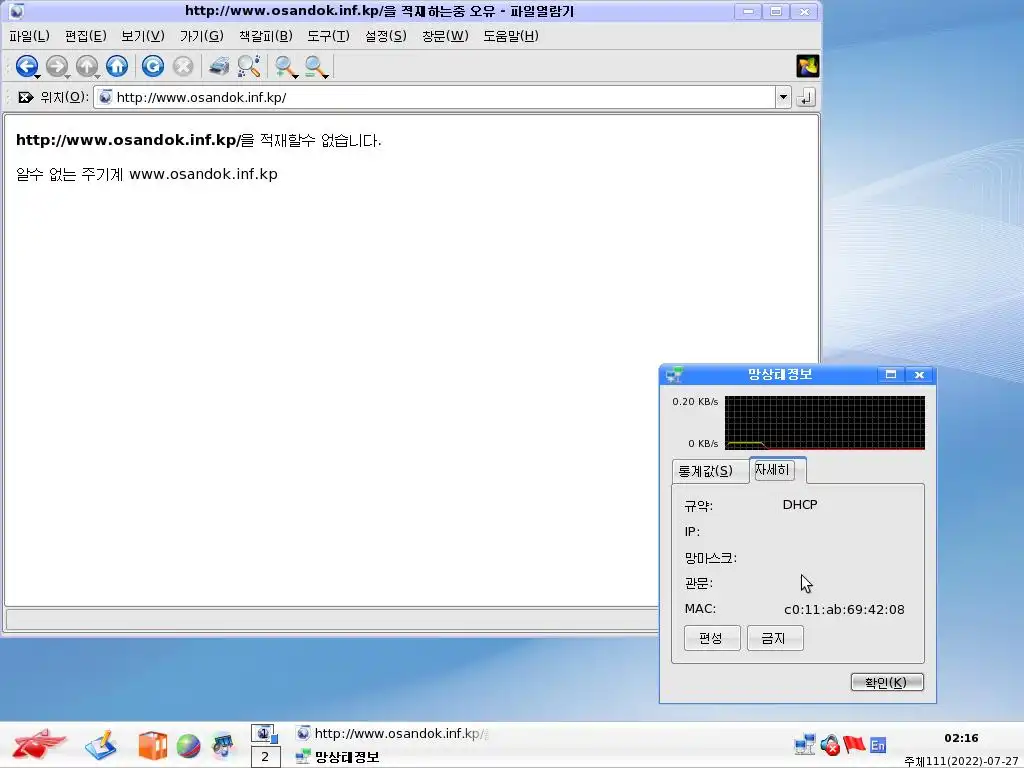Click the red flag tray icon
The width and height of the screenshot is (1024, 768).
point(854,744)
